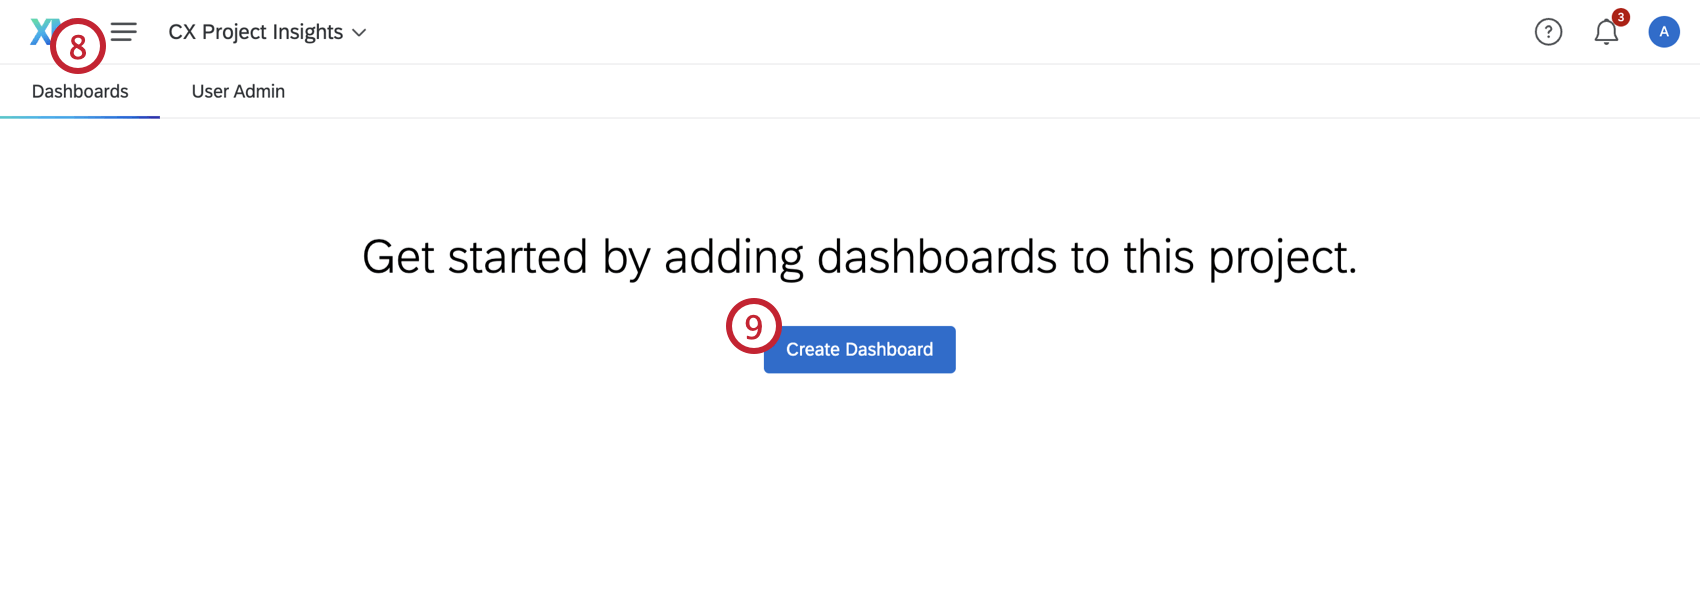Click the notification badge showing 3

point(1621,17)
